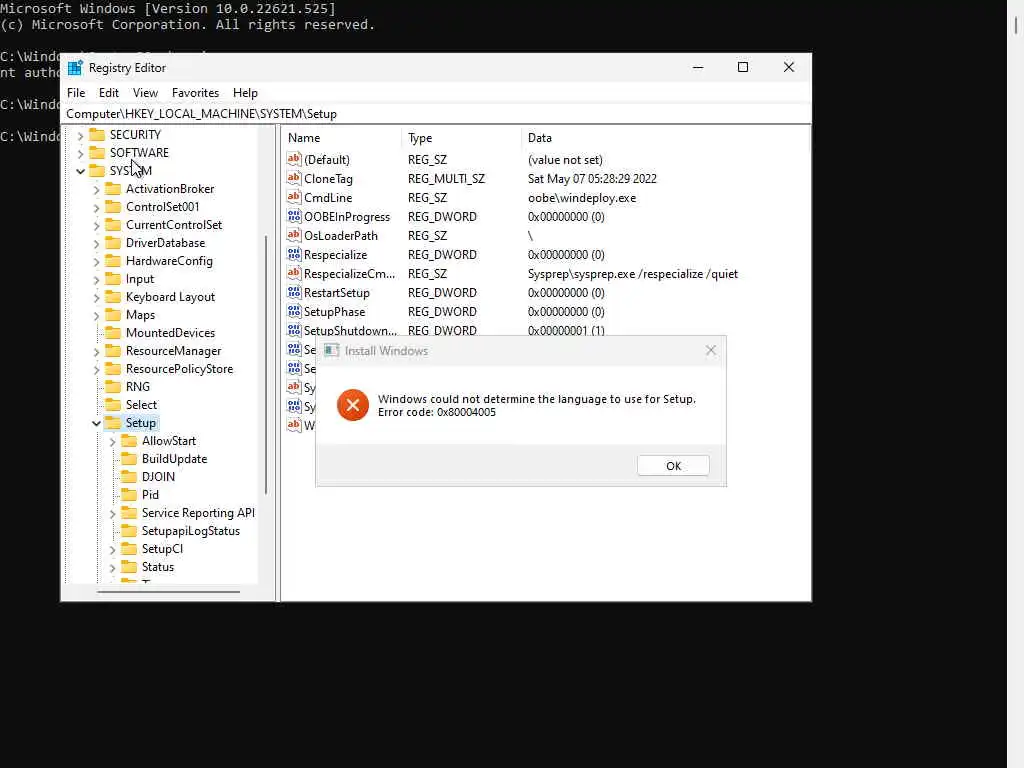Click OK in the Install Windows dialog

[x=673, y=466]
